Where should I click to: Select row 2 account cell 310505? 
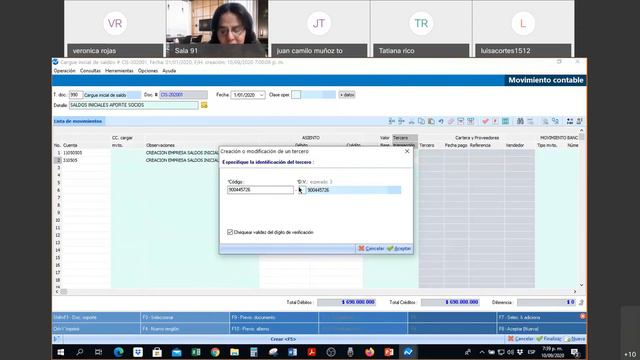click(86, 160)
